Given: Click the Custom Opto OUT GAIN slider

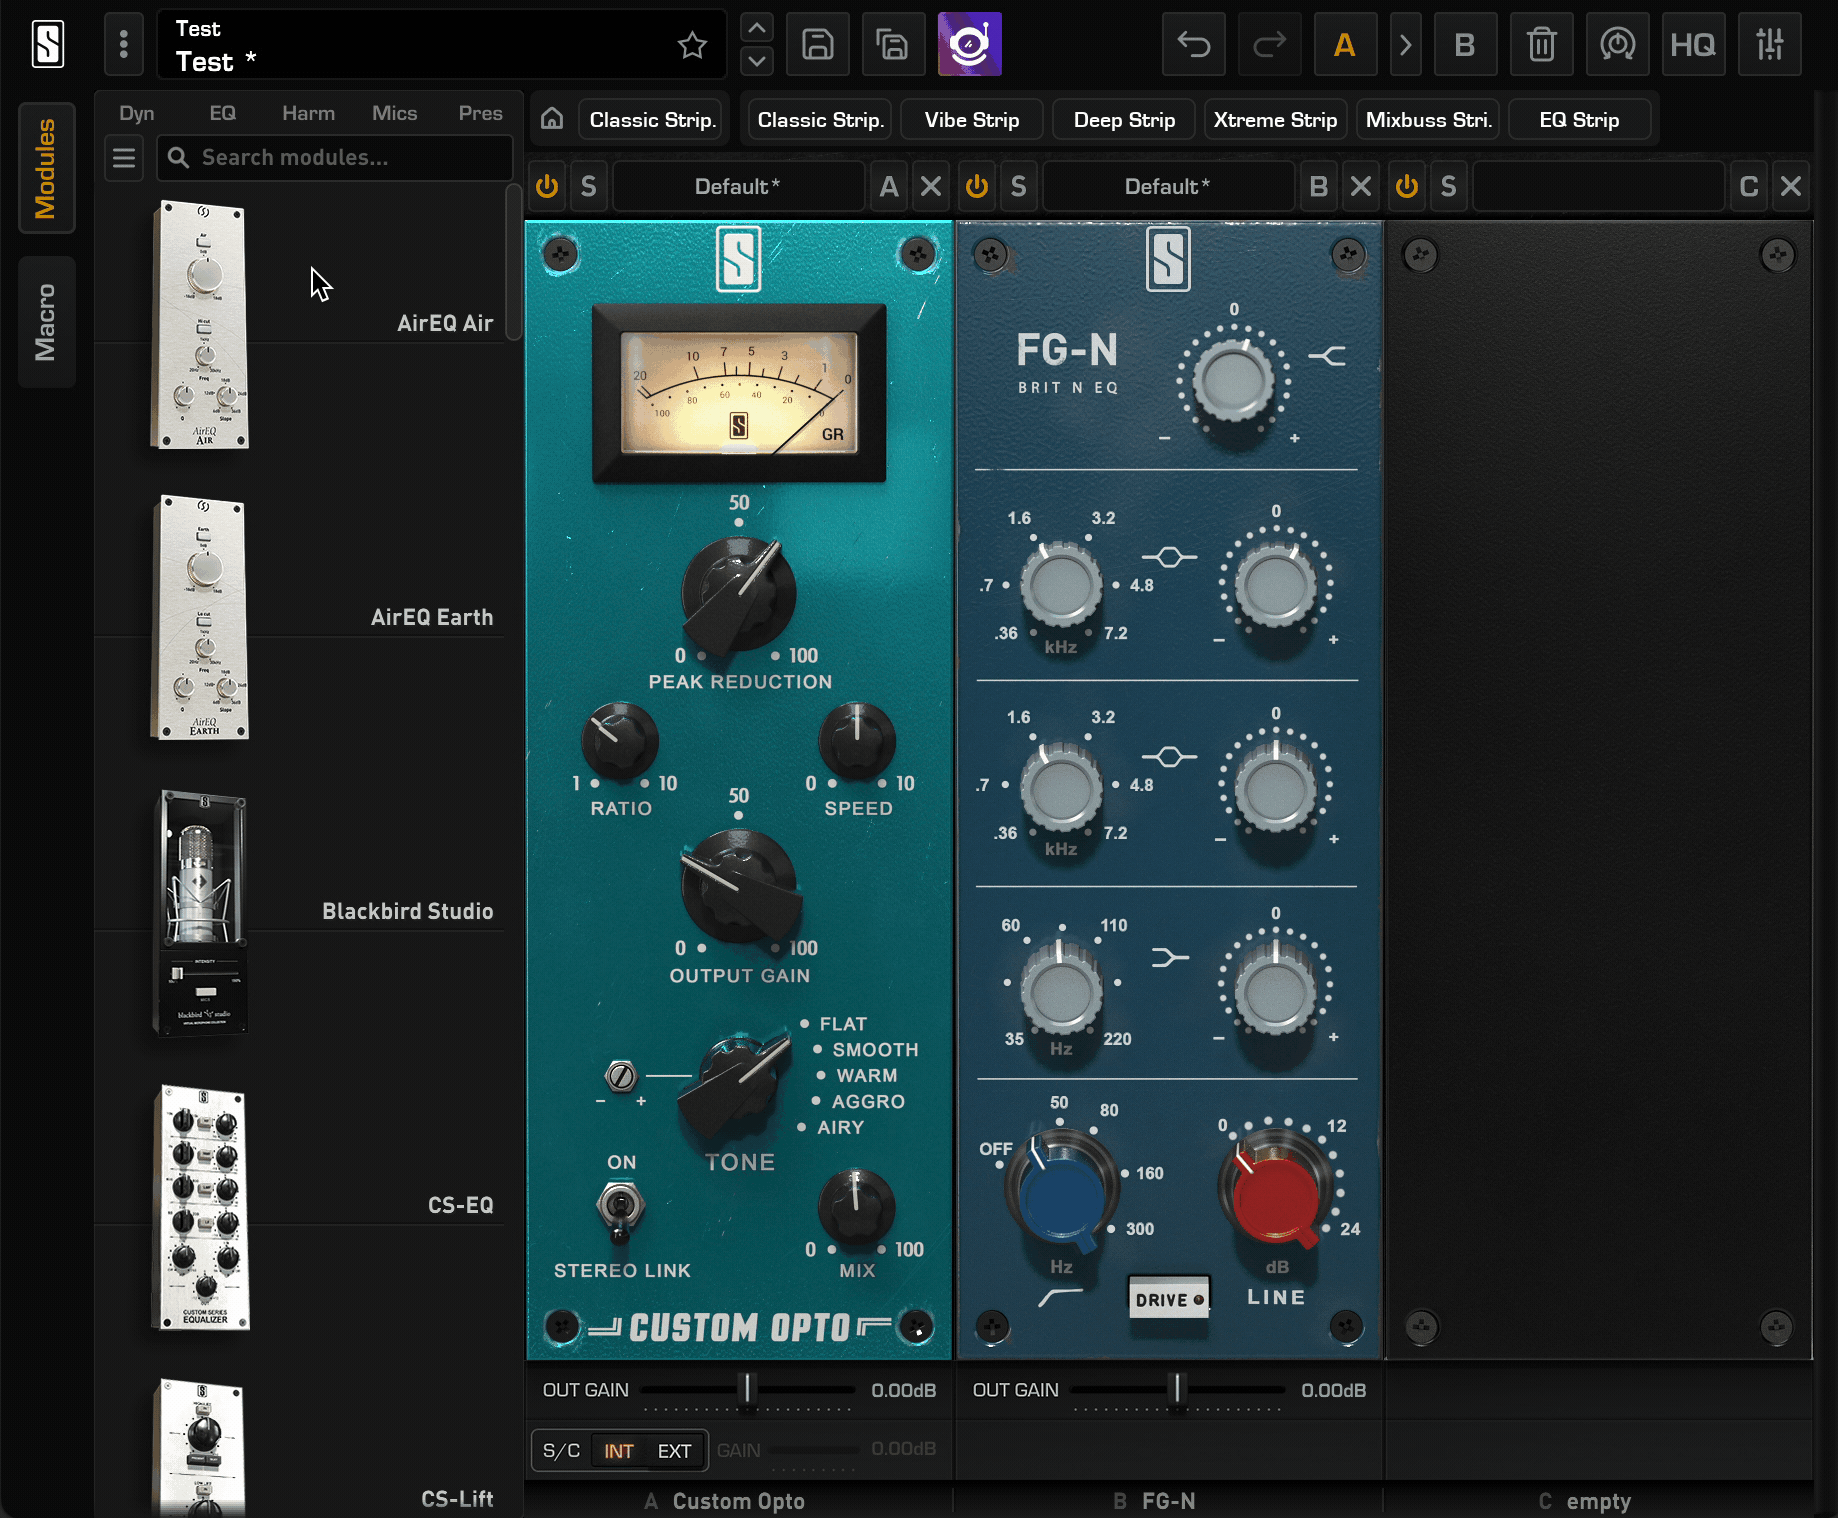Looking at the screenshot, I should [x=747, y=1390].
